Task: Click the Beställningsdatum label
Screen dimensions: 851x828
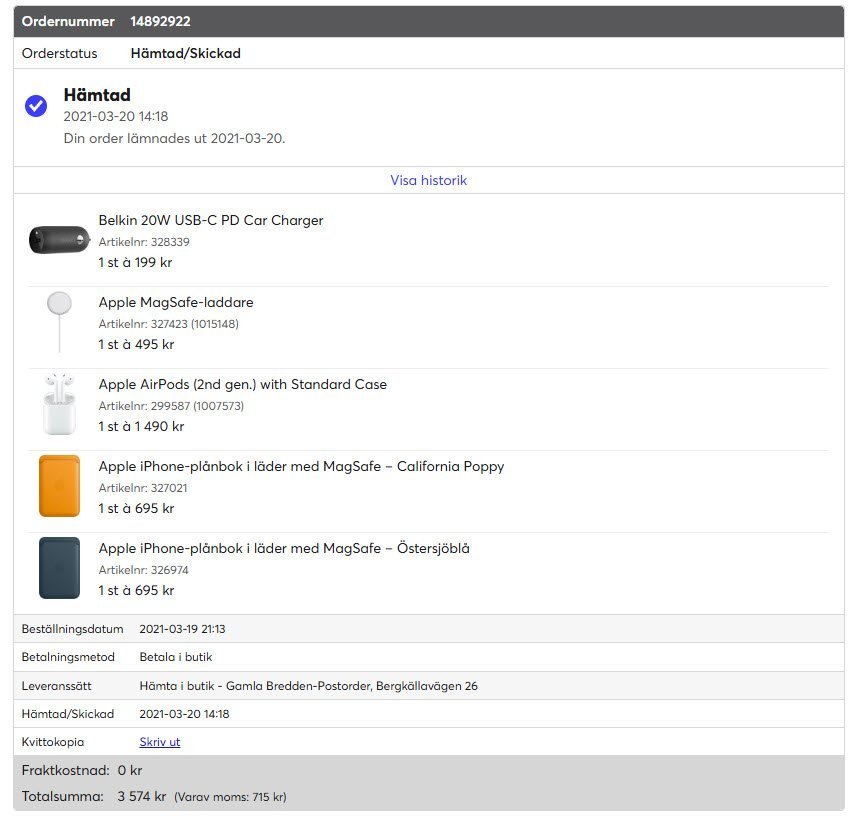Action: pyautogui.click(x=72, y=629)
